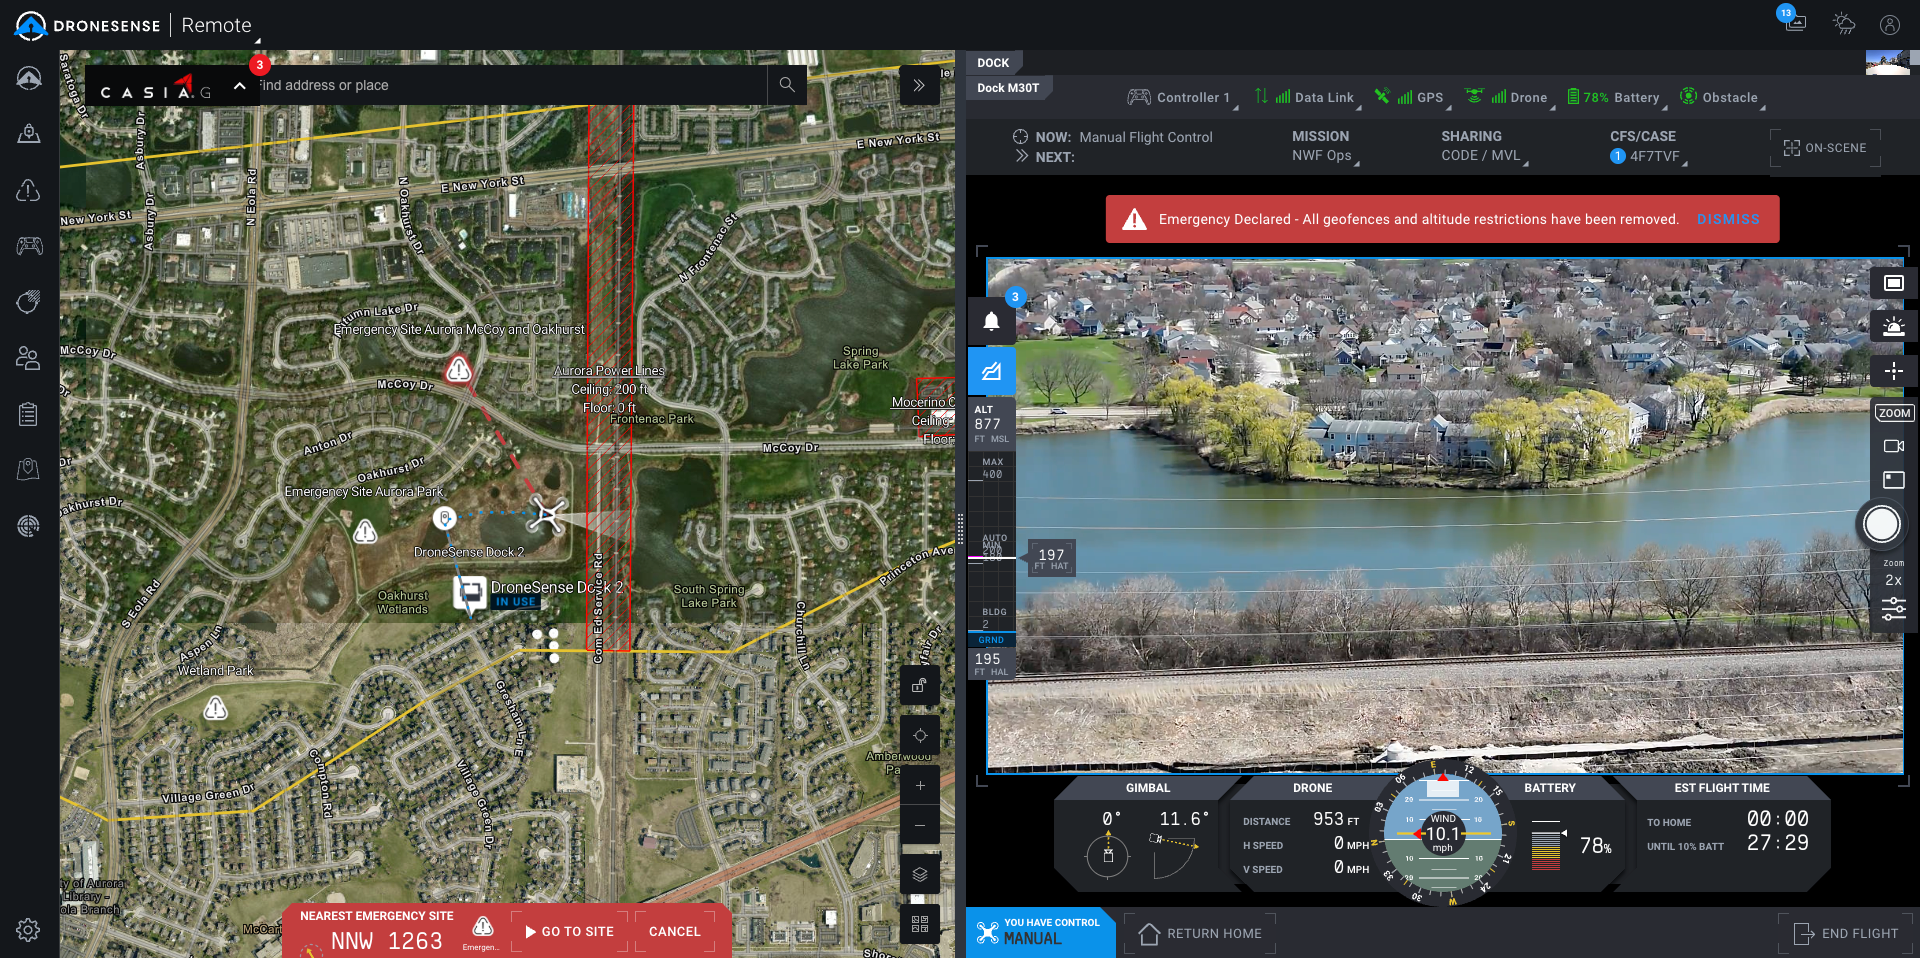Click the DroneSense Dock 2 IN USE marker

coord(470,593)
